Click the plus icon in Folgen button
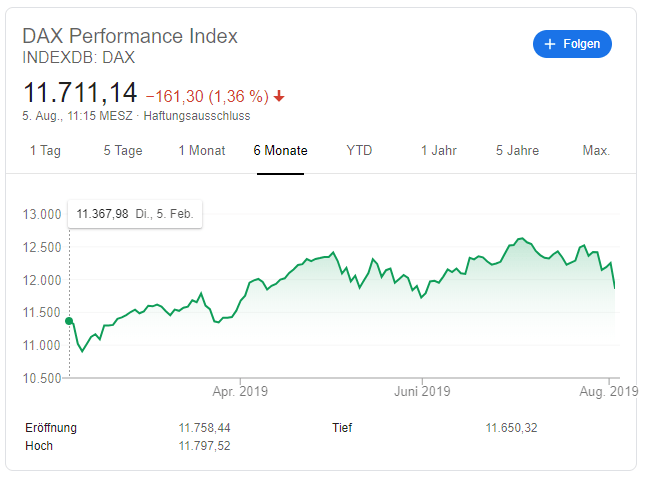Screen dimensions: 651x493 [x=549, y=45]
